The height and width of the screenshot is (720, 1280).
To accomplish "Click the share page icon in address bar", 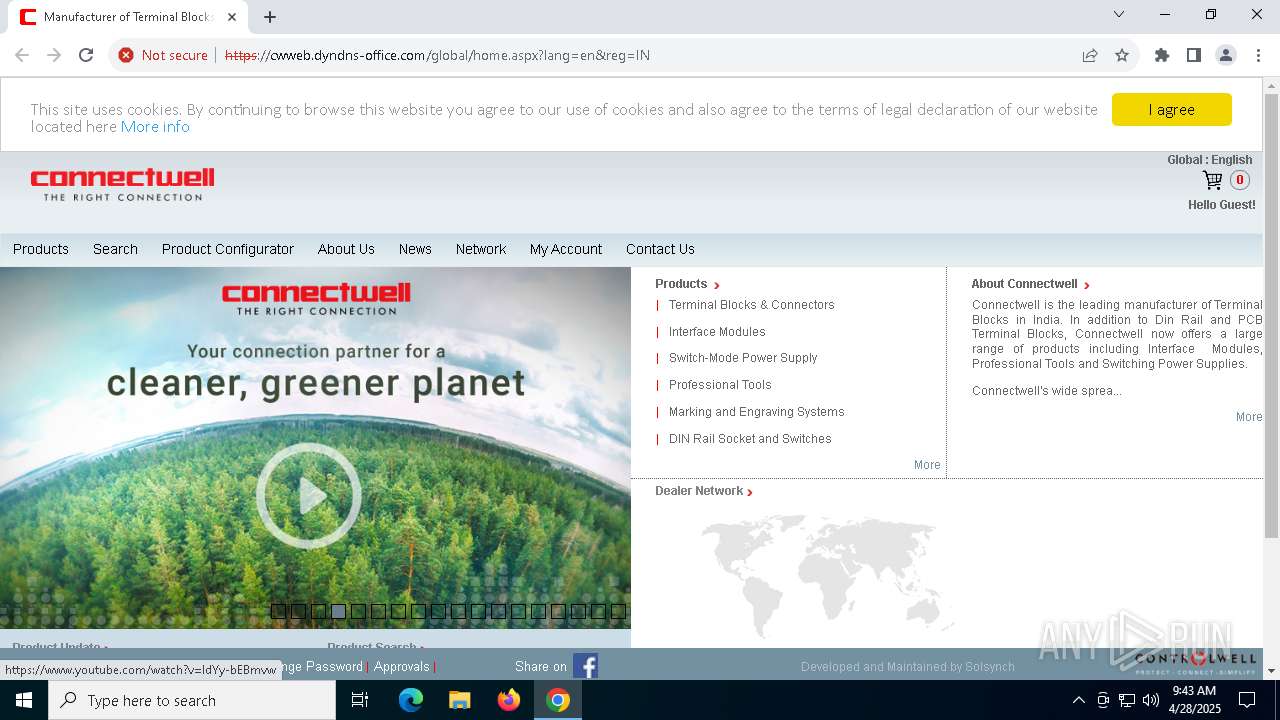I will [1090, 55].
